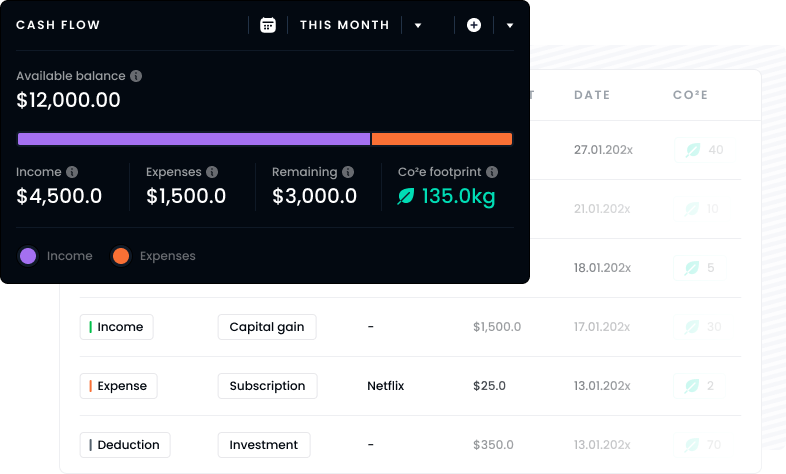Click info icon next to Available balance

(136, 76)
